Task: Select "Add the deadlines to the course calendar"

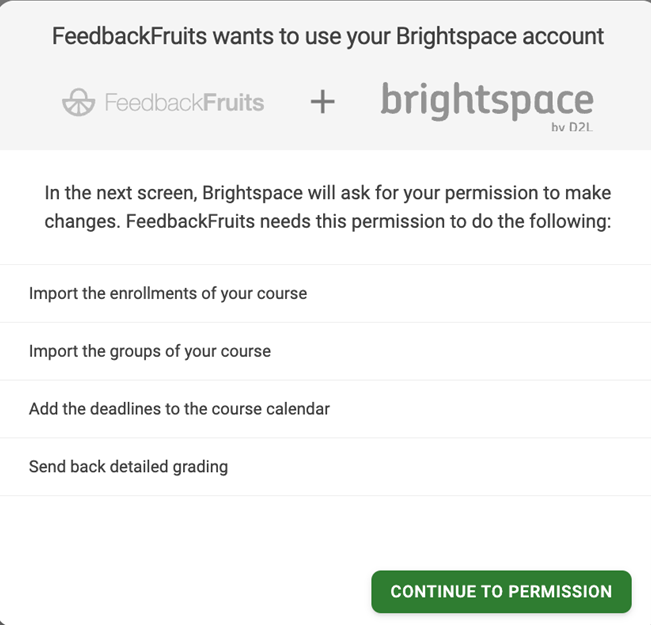Action: pyautogui.click(x=179, y=409)
